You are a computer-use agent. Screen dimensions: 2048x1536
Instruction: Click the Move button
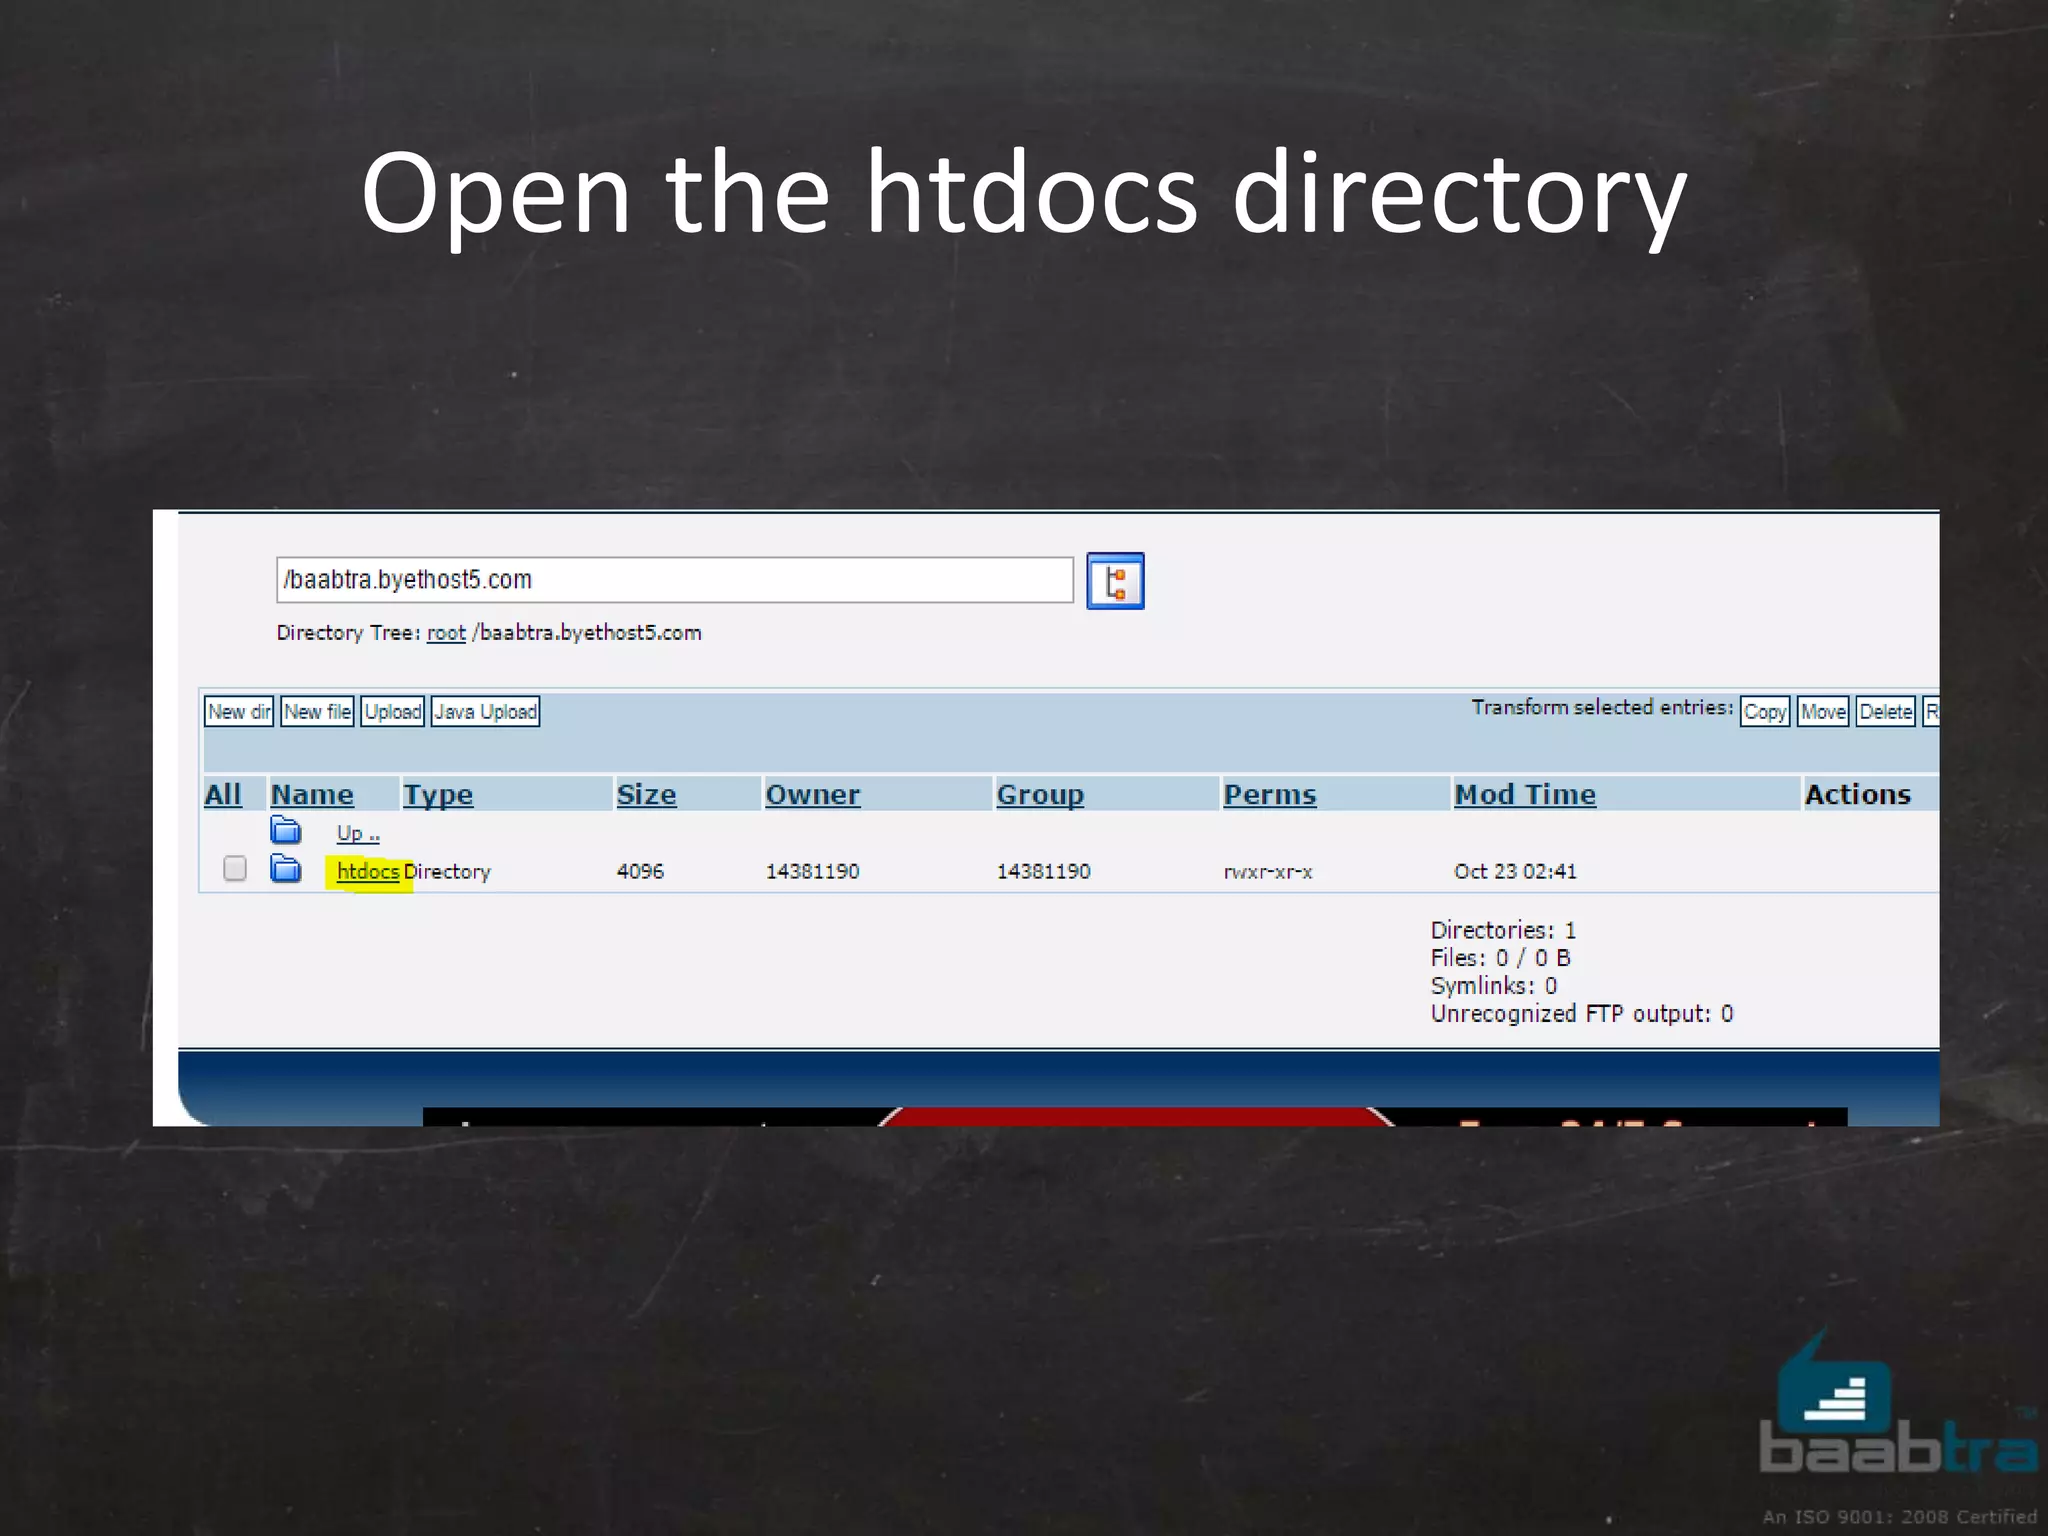coord(1823,712)
